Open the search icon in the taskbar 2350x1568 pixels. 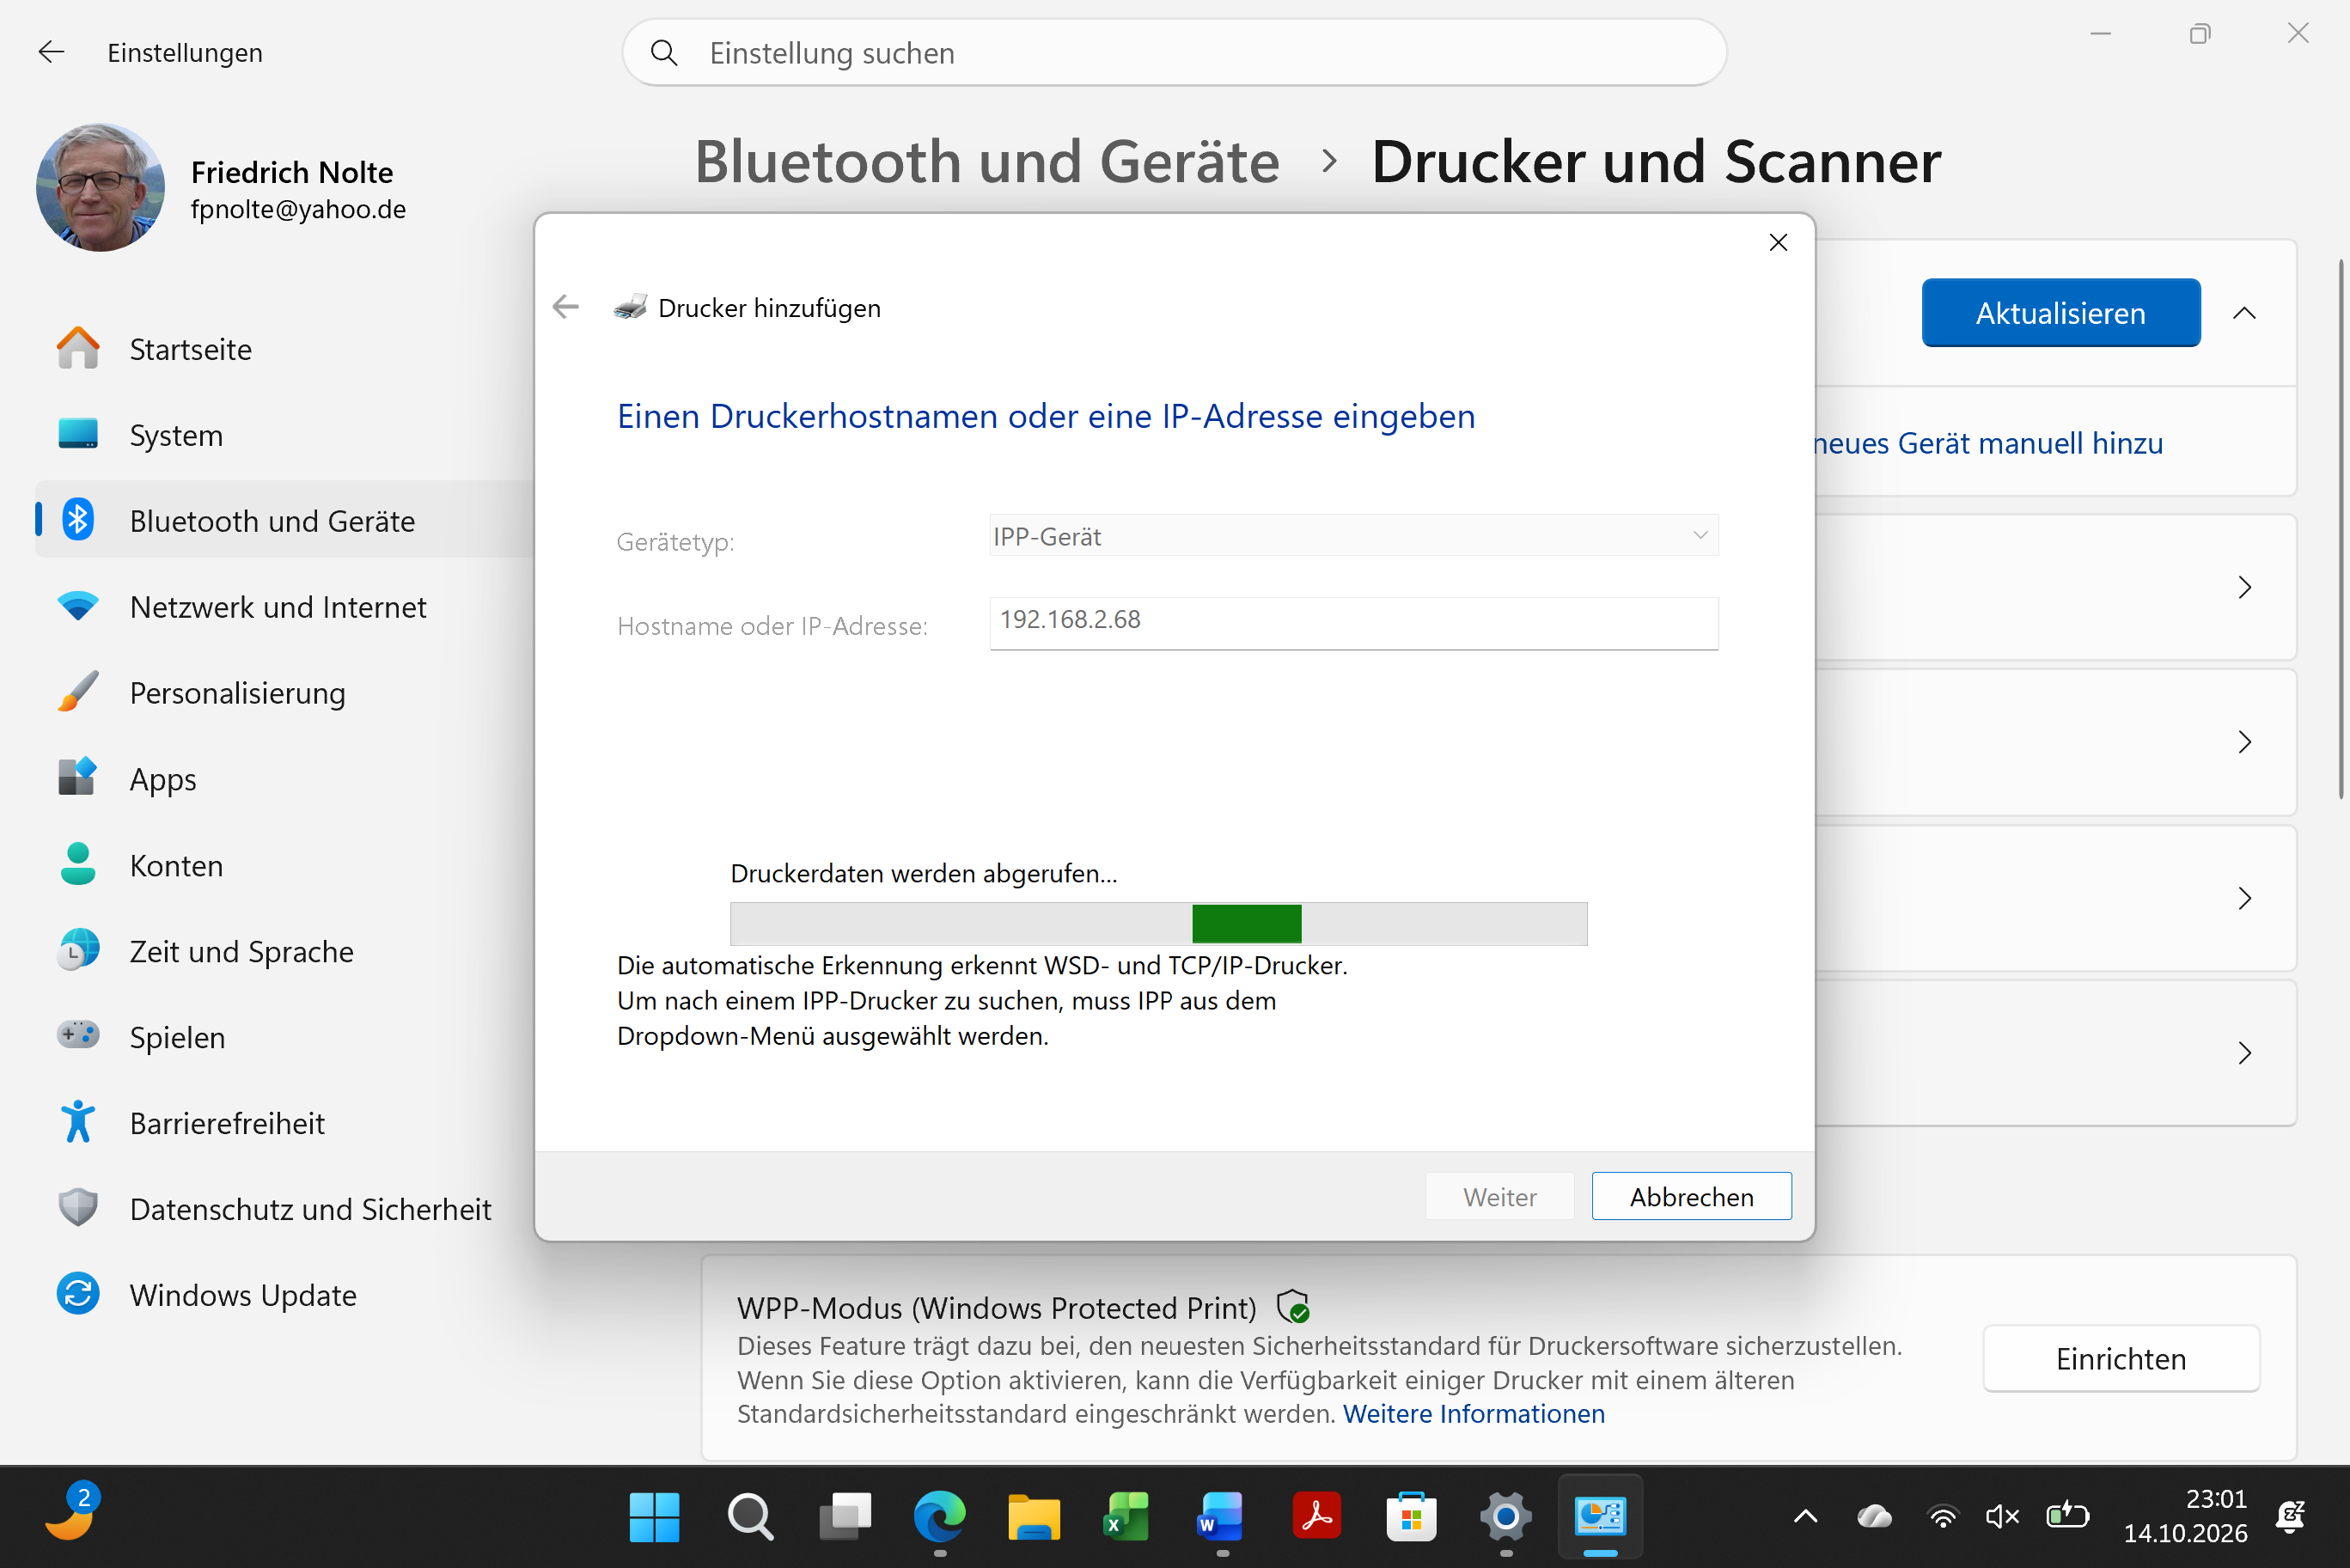pos(749,1517)
